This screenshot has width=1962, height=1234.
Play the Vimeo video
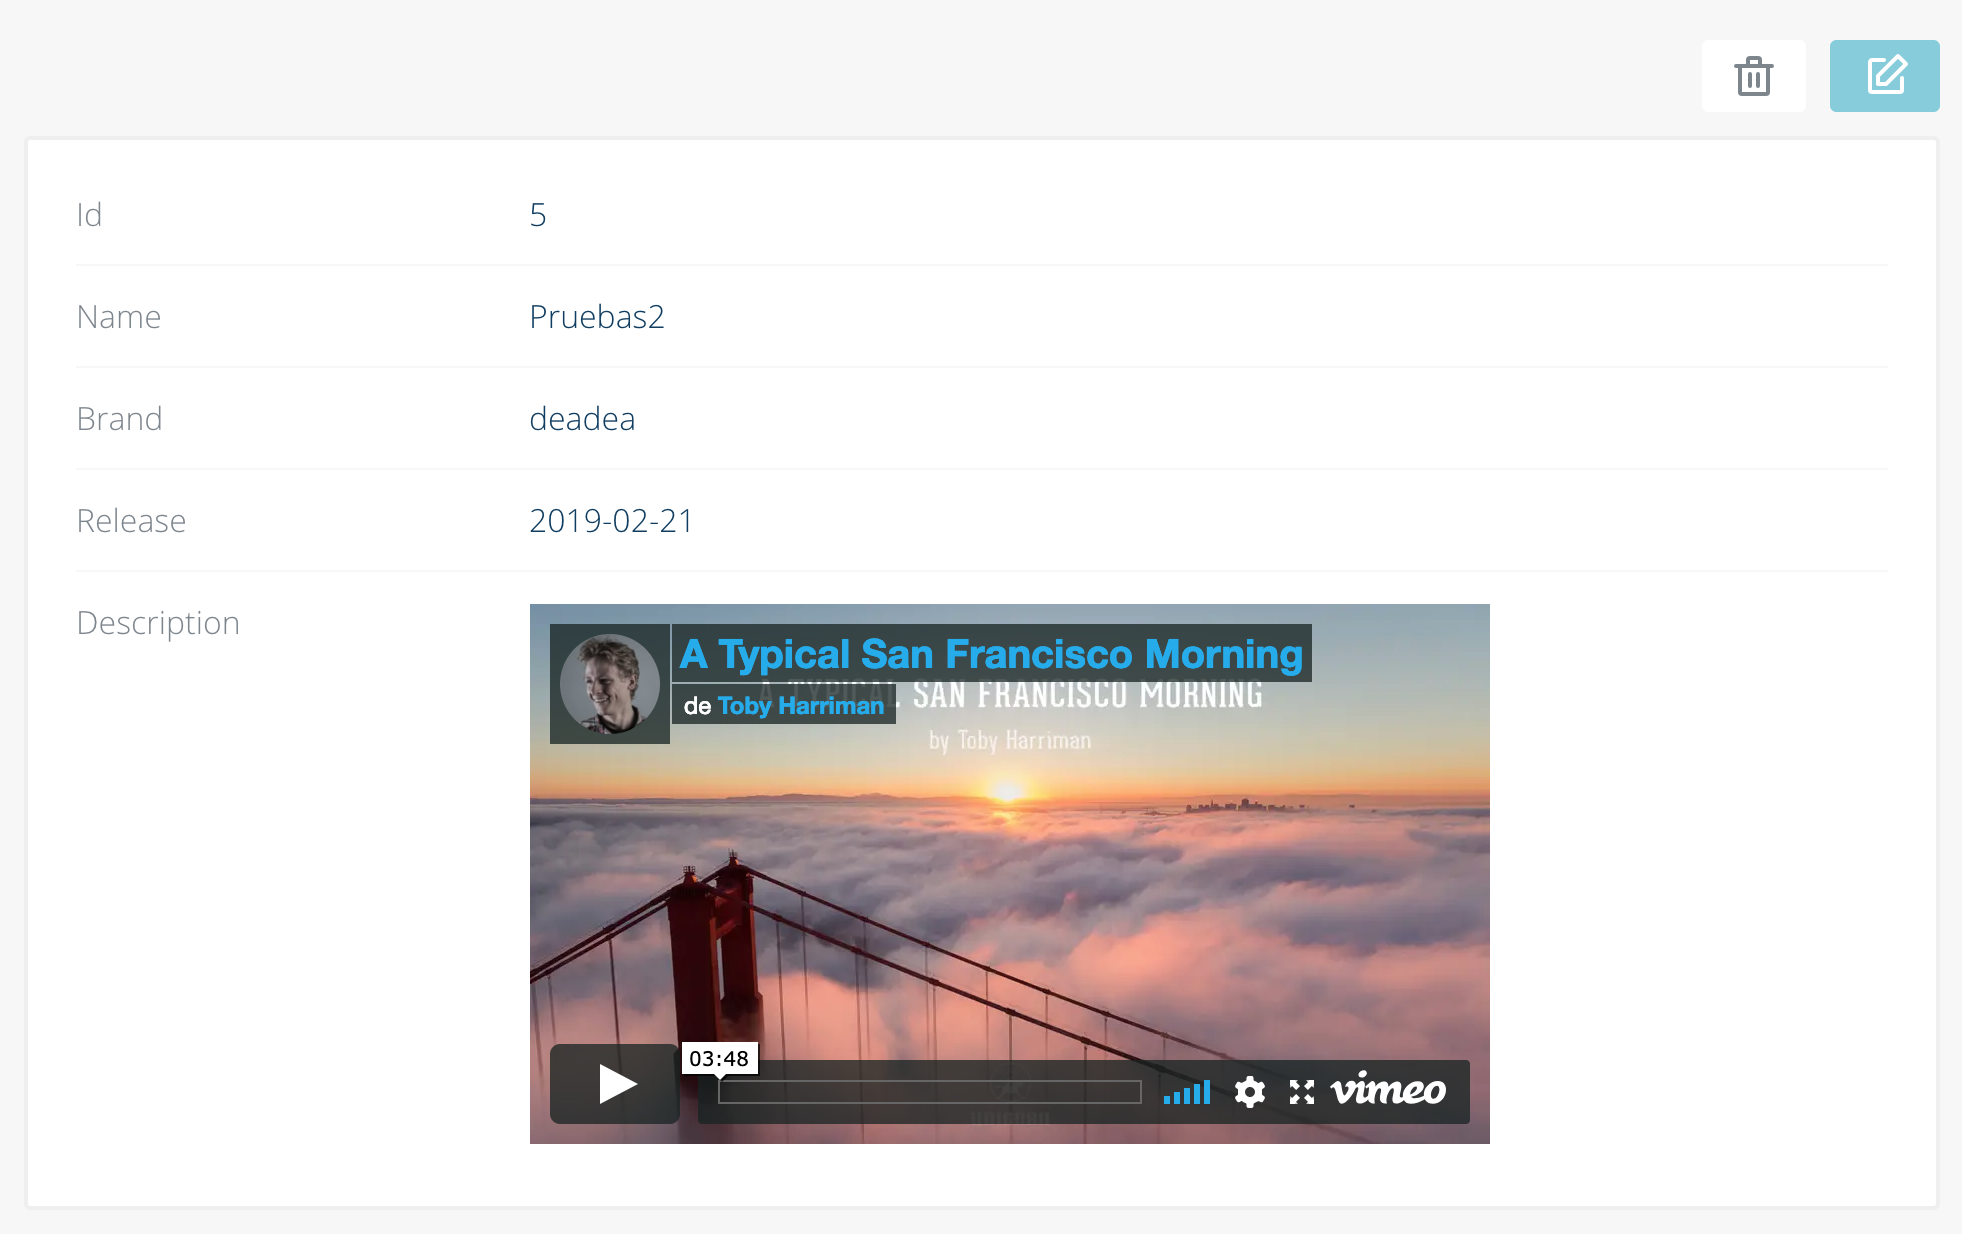(x=615, y=1084)
